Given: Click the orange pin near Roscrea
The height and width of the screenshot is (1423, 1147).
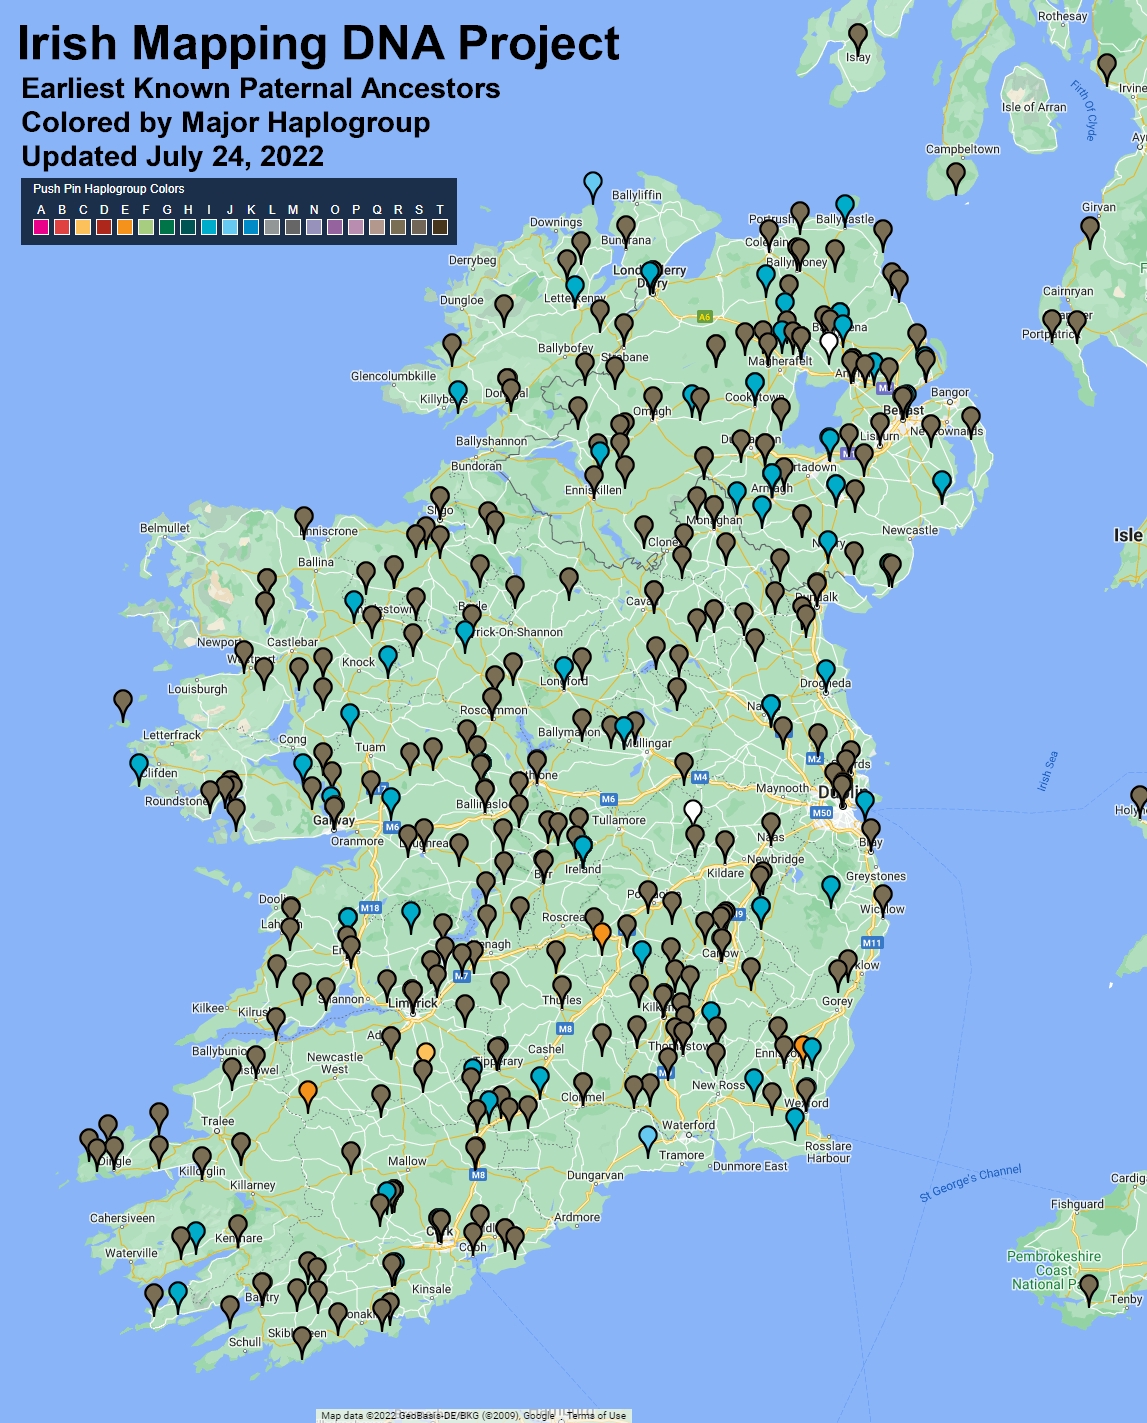Looking at the screenshot, I should pyautogui.click(x=601, y=933).
